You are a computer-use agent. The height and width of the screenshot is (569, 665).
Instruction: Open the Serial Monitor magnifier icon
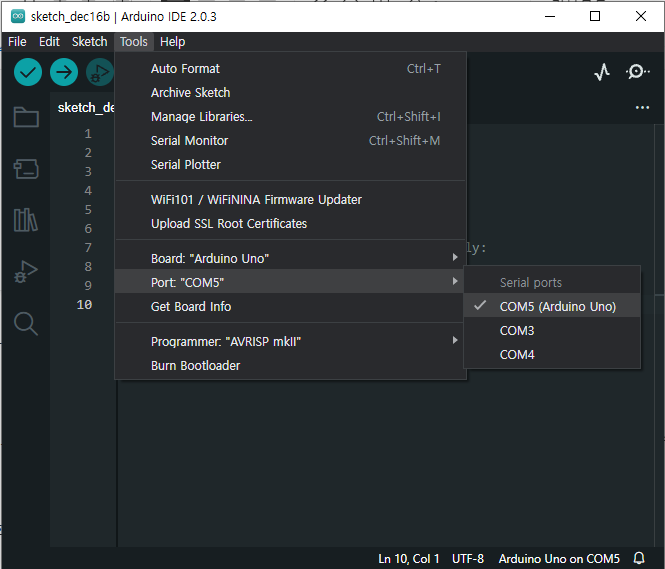coord(637,72)
